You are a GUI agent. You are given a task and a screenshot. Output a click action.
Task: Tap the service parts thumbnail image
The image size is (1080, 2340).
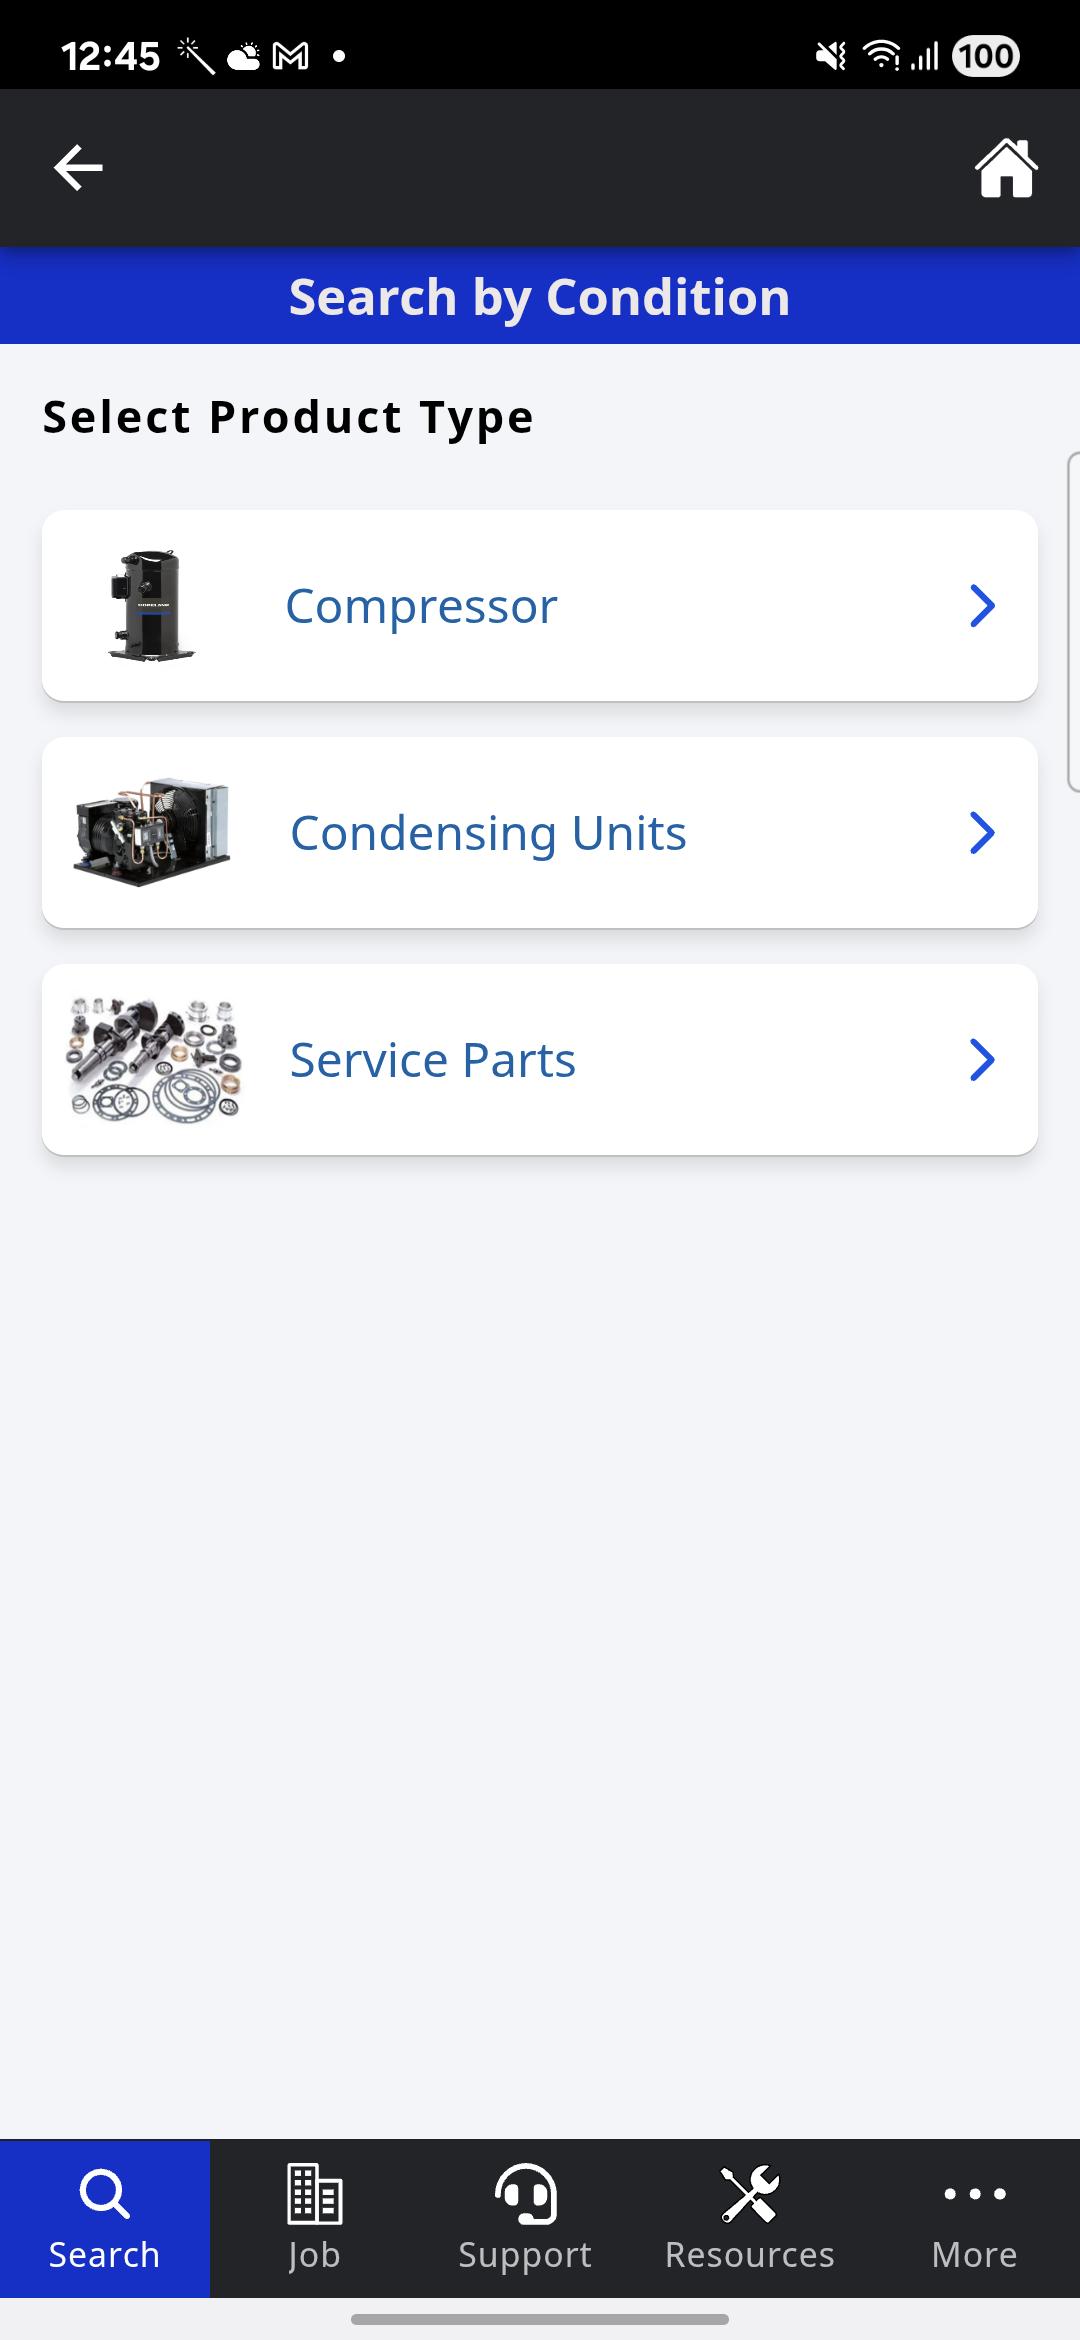coord(154,1059)
